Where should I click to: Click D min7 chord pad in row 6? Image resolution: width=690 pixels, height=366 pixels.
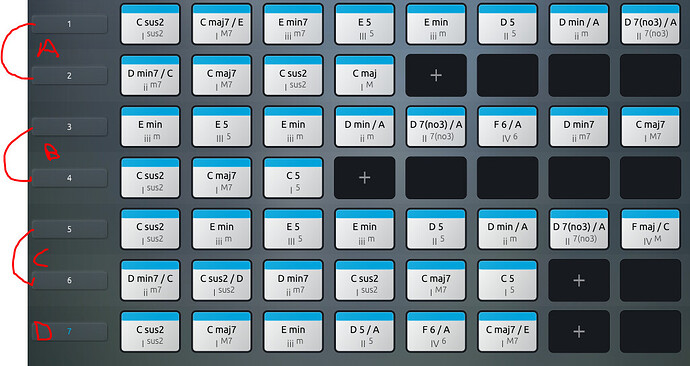tap(293, 280)
